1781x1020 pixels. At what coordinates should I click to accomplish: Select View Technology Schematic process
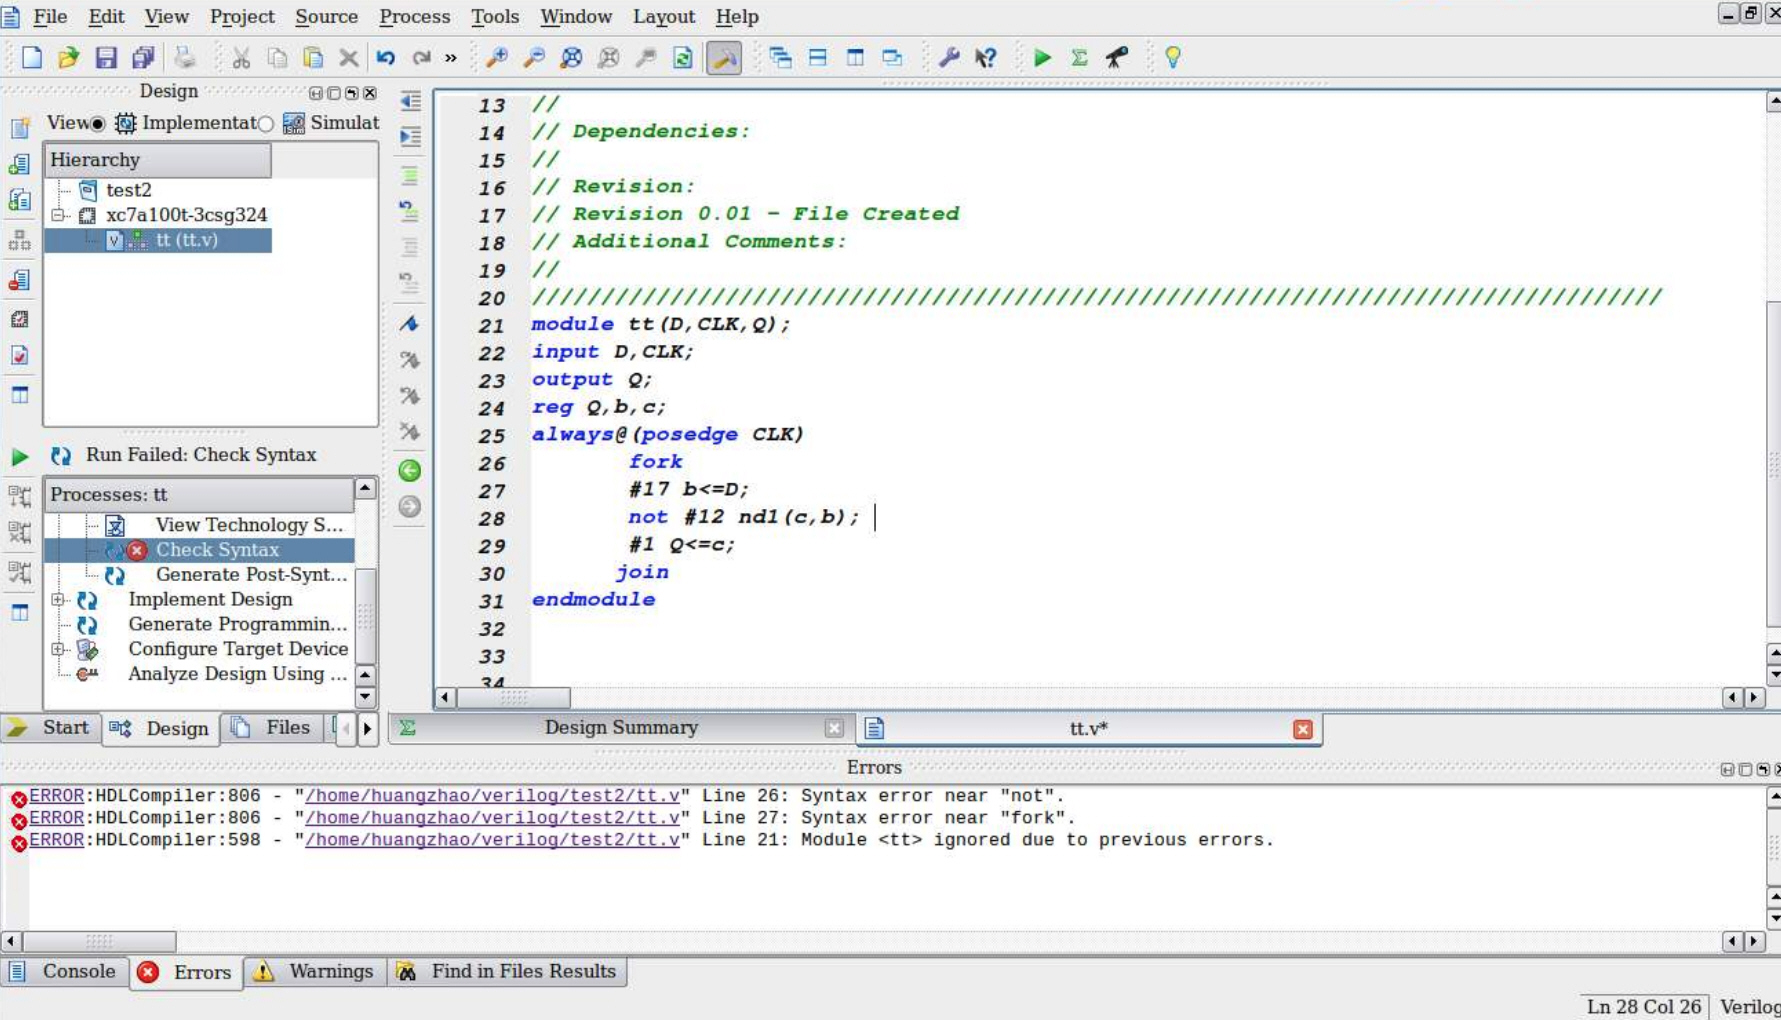click(x=249, y=525)
